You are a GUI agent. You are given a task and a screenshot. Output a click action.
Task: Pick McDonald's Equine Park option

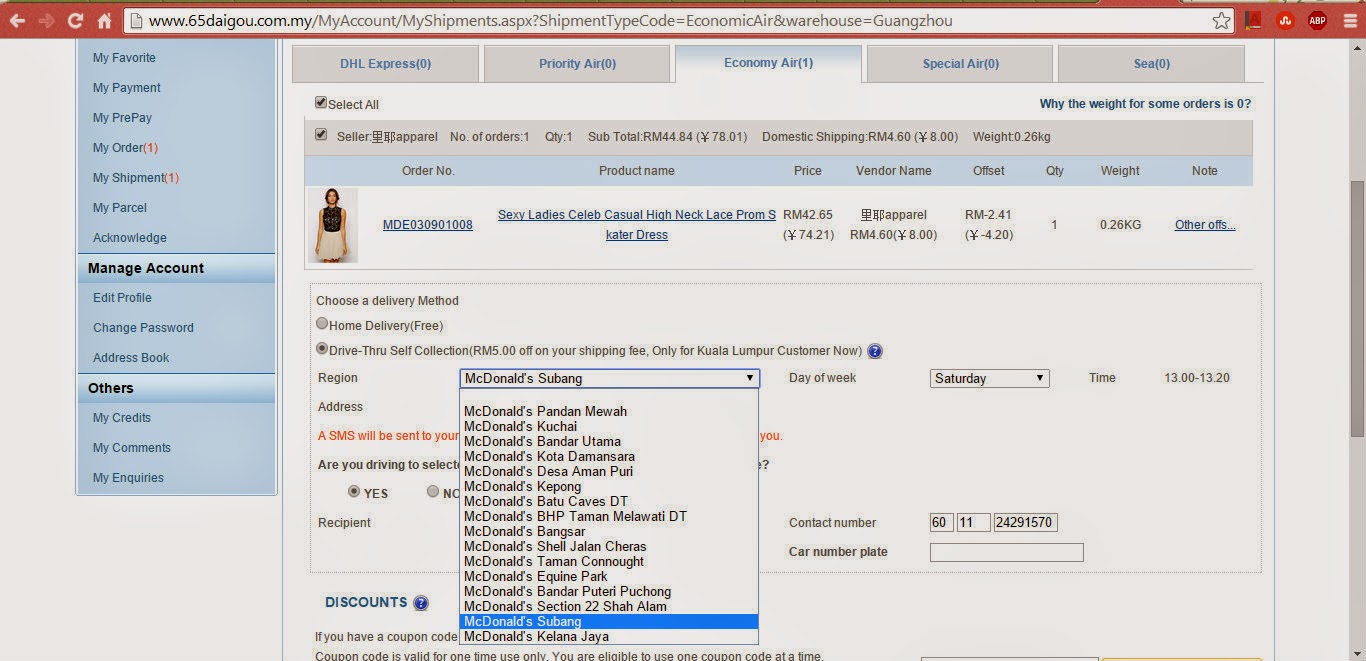point(609,576)
